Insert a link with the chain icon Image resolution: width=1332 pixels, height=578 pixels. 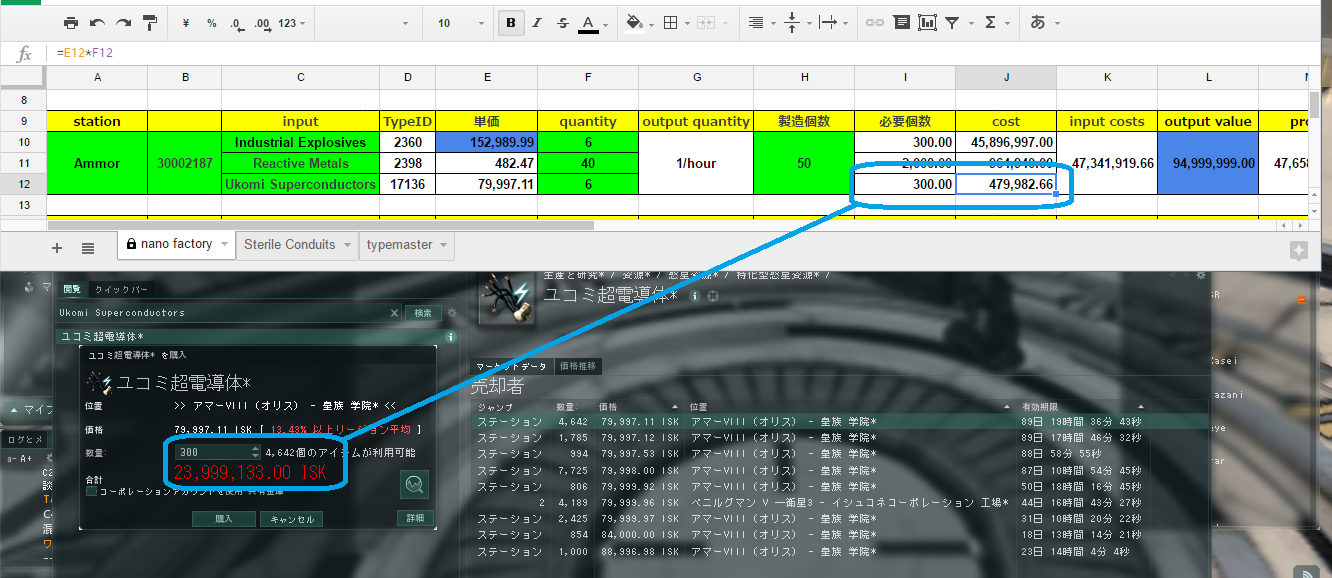pos(874,22)
